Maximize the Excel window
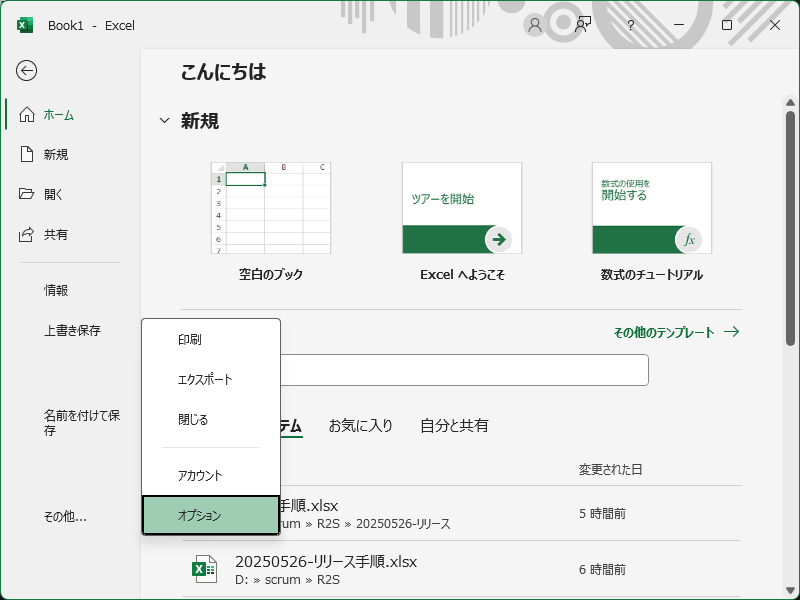Viewport: 800px width, 600px height. coord(727,25)
